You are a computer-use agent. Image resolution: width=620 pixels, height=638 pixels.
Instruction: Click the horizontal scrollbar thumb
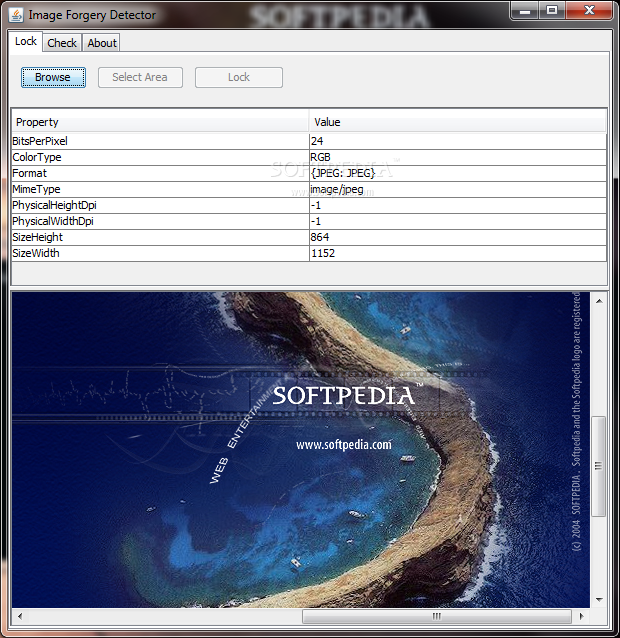tap(437, 616)
